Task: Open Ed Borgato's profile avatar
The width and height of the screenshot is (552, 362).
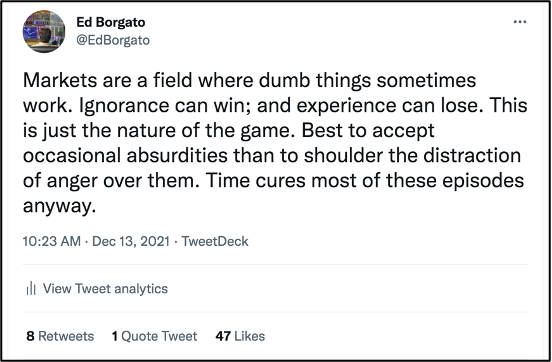Action: click(44, 31)
